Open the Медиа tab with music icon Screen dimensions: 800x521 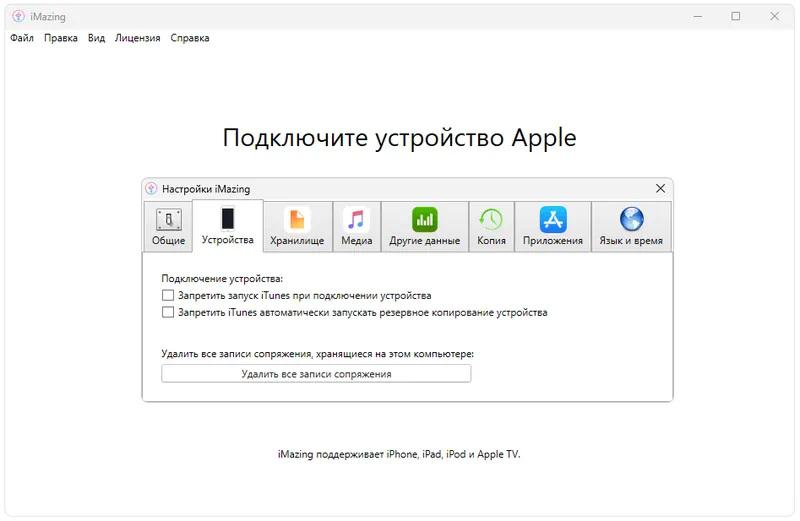[357, 227]
